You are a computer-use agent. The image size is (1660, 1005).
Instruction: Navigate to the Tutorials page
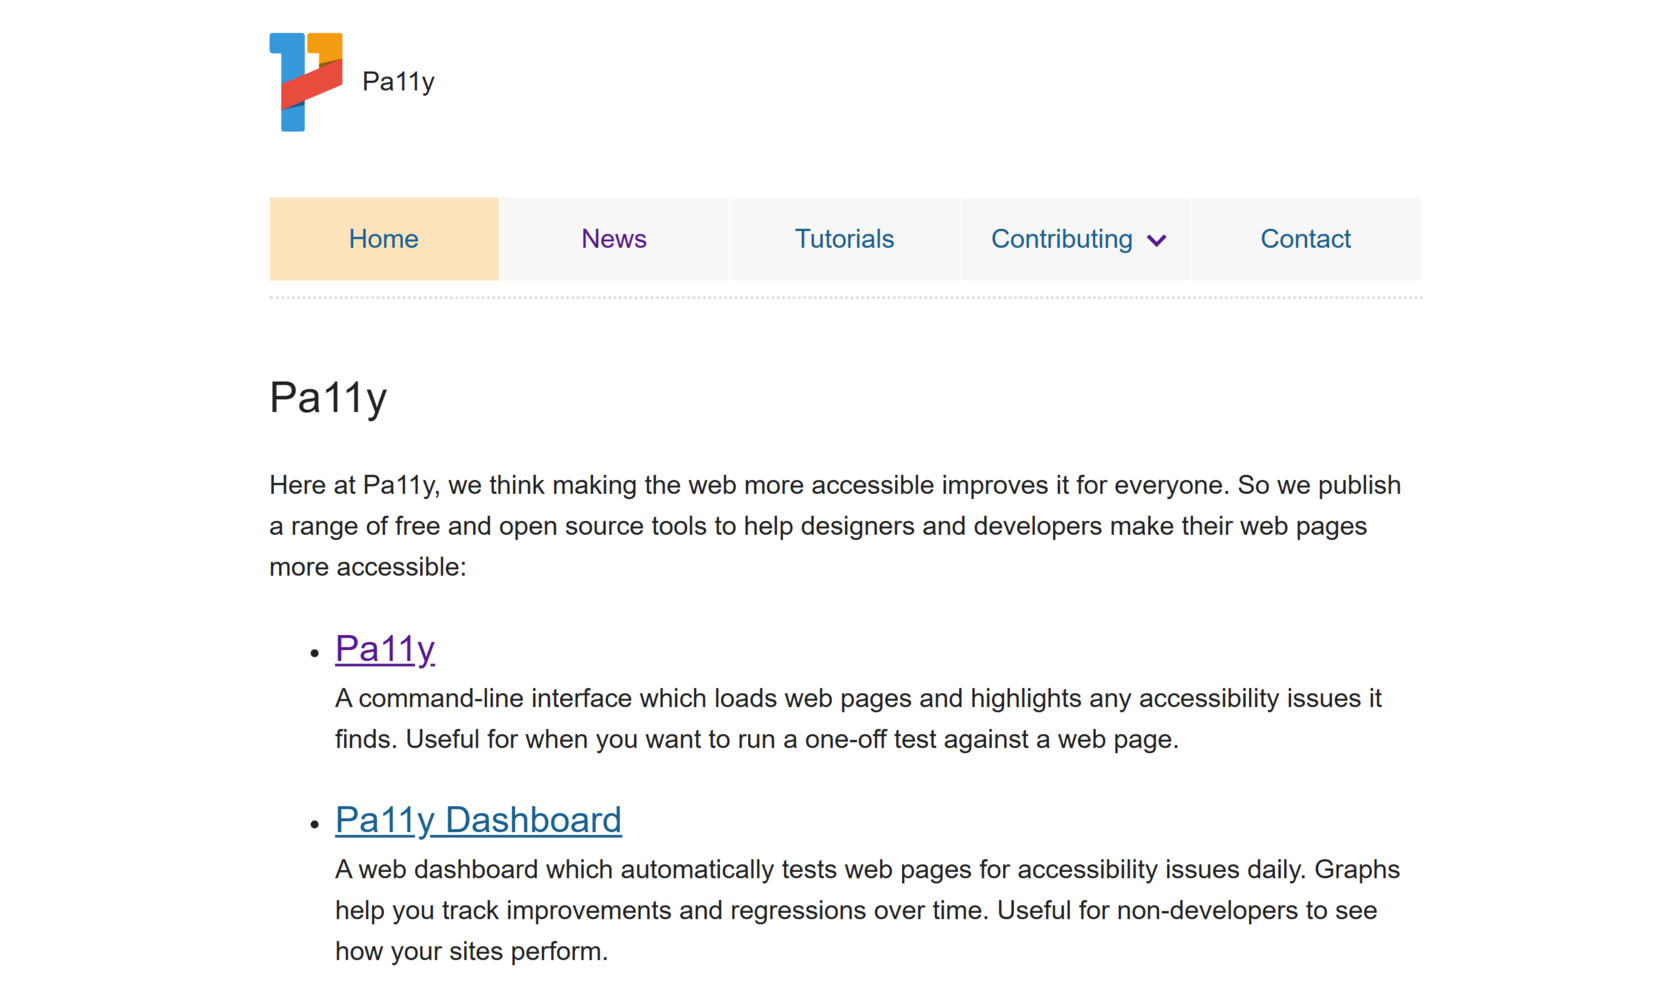click(845, 239)
